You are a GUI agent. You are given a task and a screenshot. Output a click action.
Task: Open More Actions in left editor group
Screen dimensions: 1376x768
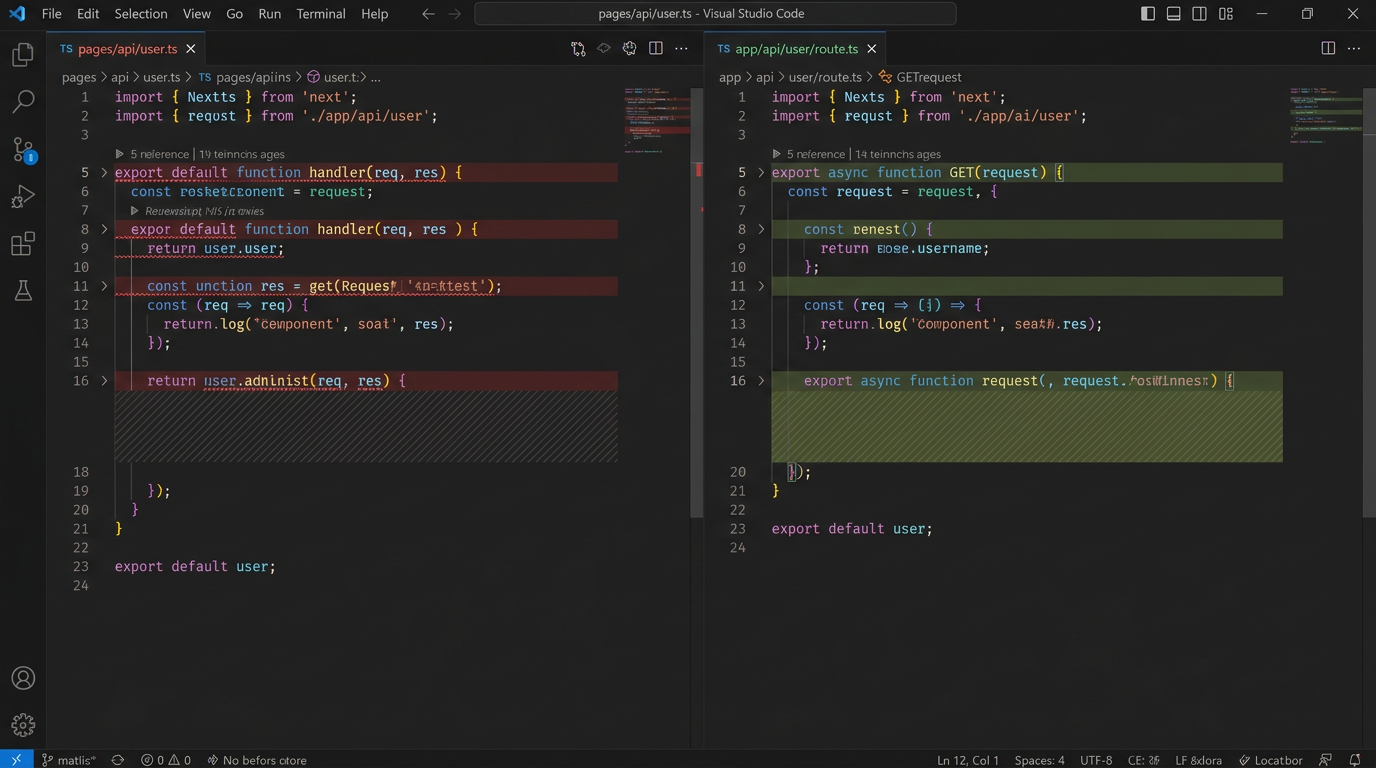click(682, 48)
